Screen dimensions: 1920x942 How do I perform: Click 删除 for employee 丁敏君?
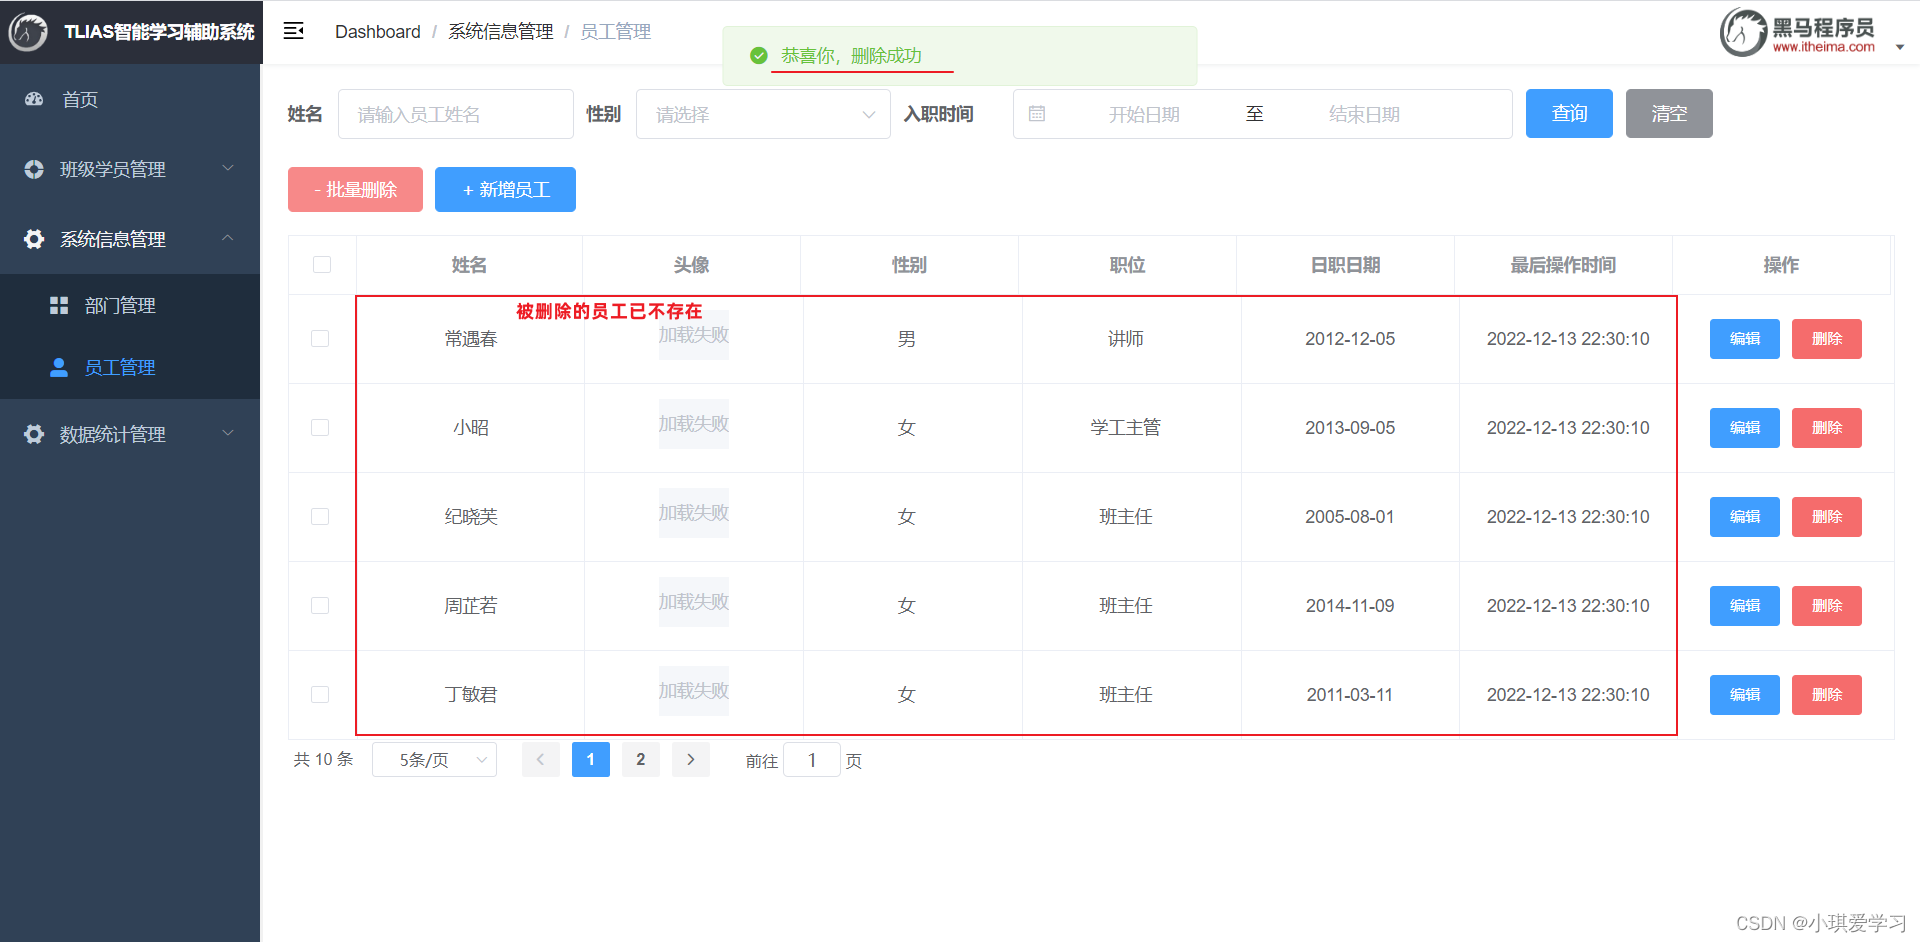pyautogui.click(x=1827, y=695)
